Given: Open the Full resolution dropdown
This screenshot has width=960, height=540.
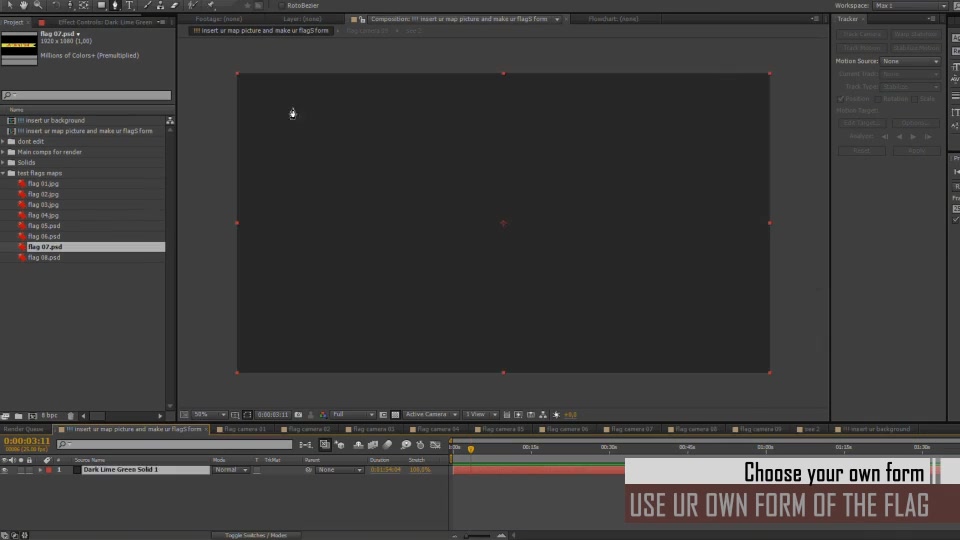Looking at the screenshot, I should 353,414.
